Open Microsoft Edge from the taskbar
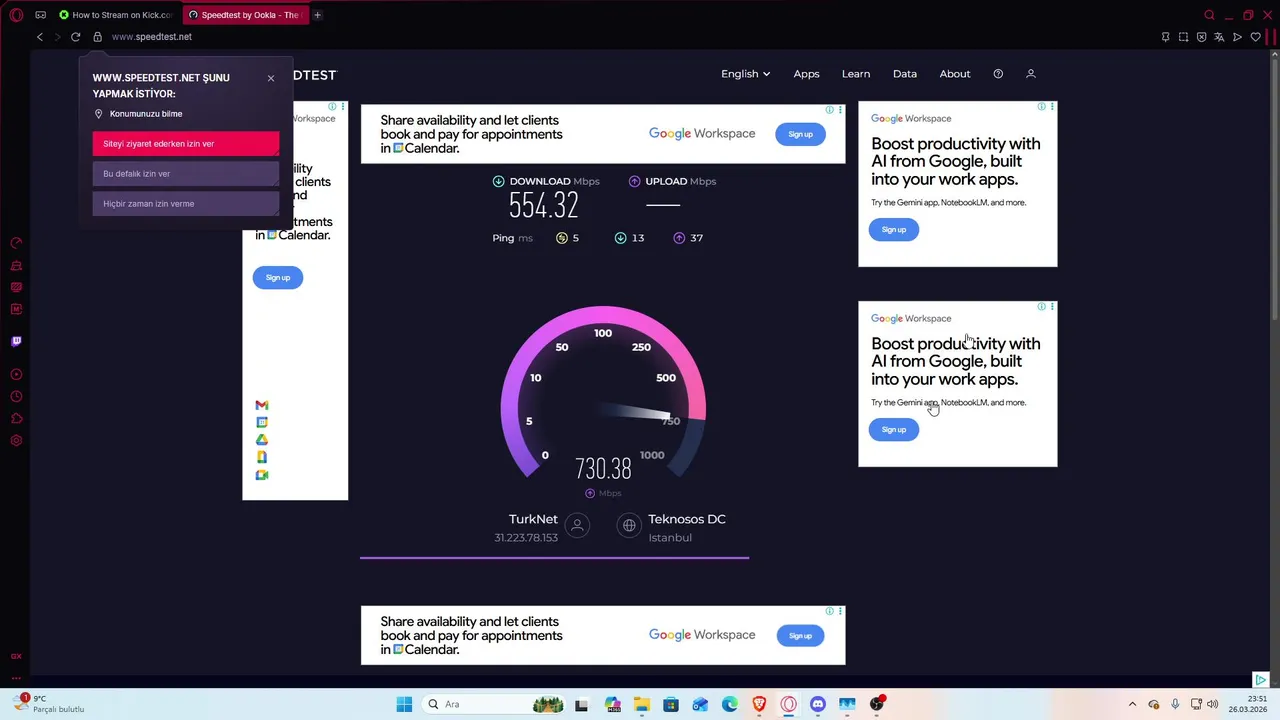The image size is (1280, 720). [730, 704]
